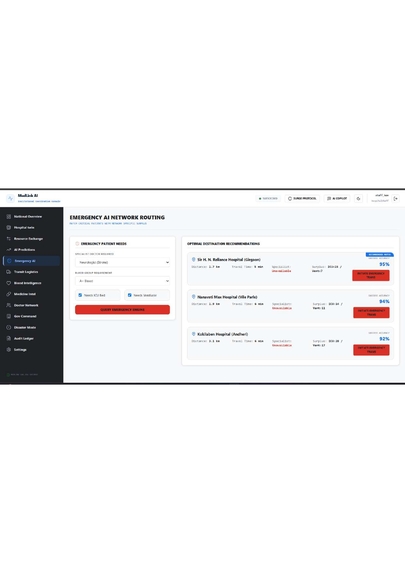
Task: Initiate emergency transfer to Nanavati Max Hospital
Action: [371, 312]
